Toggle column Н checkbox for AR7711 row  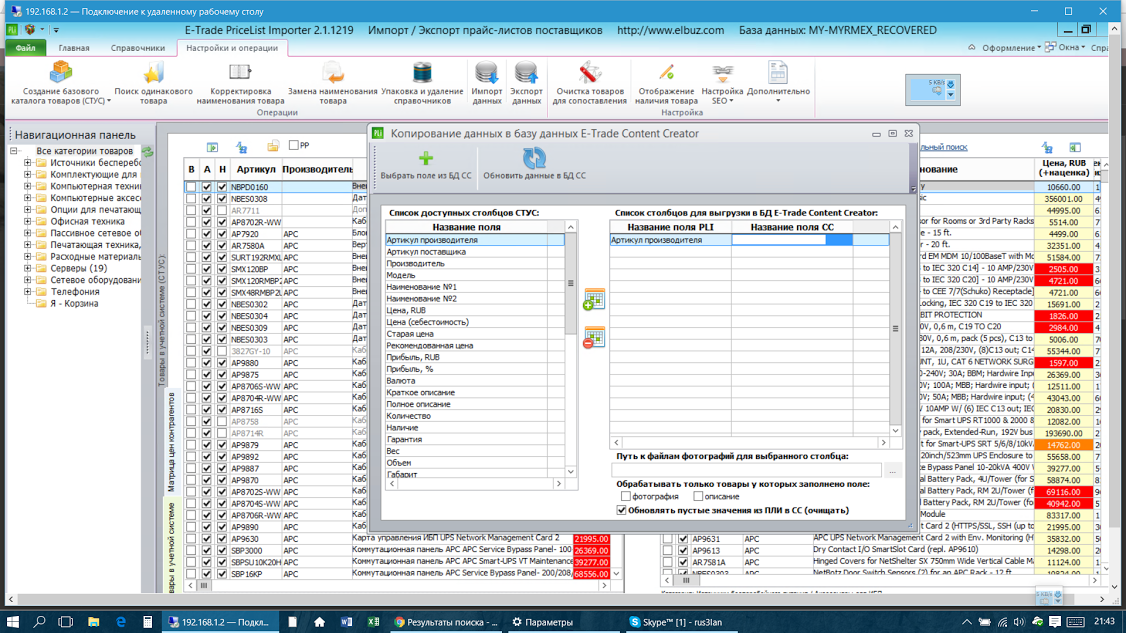pos(222,211)
